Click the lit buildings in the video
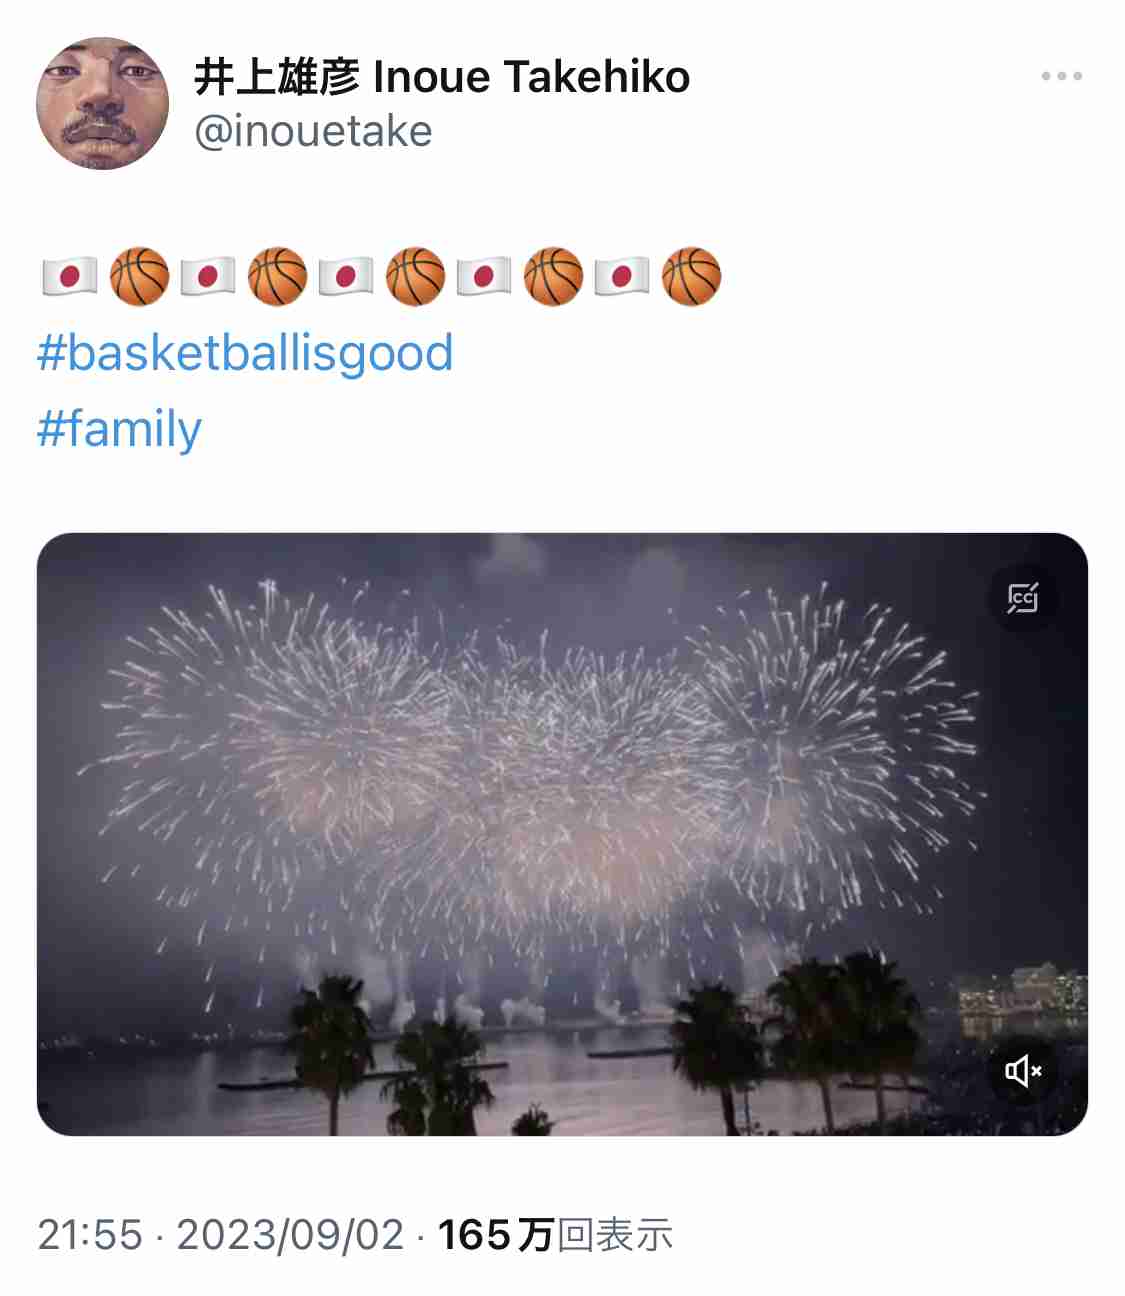This screenshot has height=1296, width=1125. pos(1020,990)
